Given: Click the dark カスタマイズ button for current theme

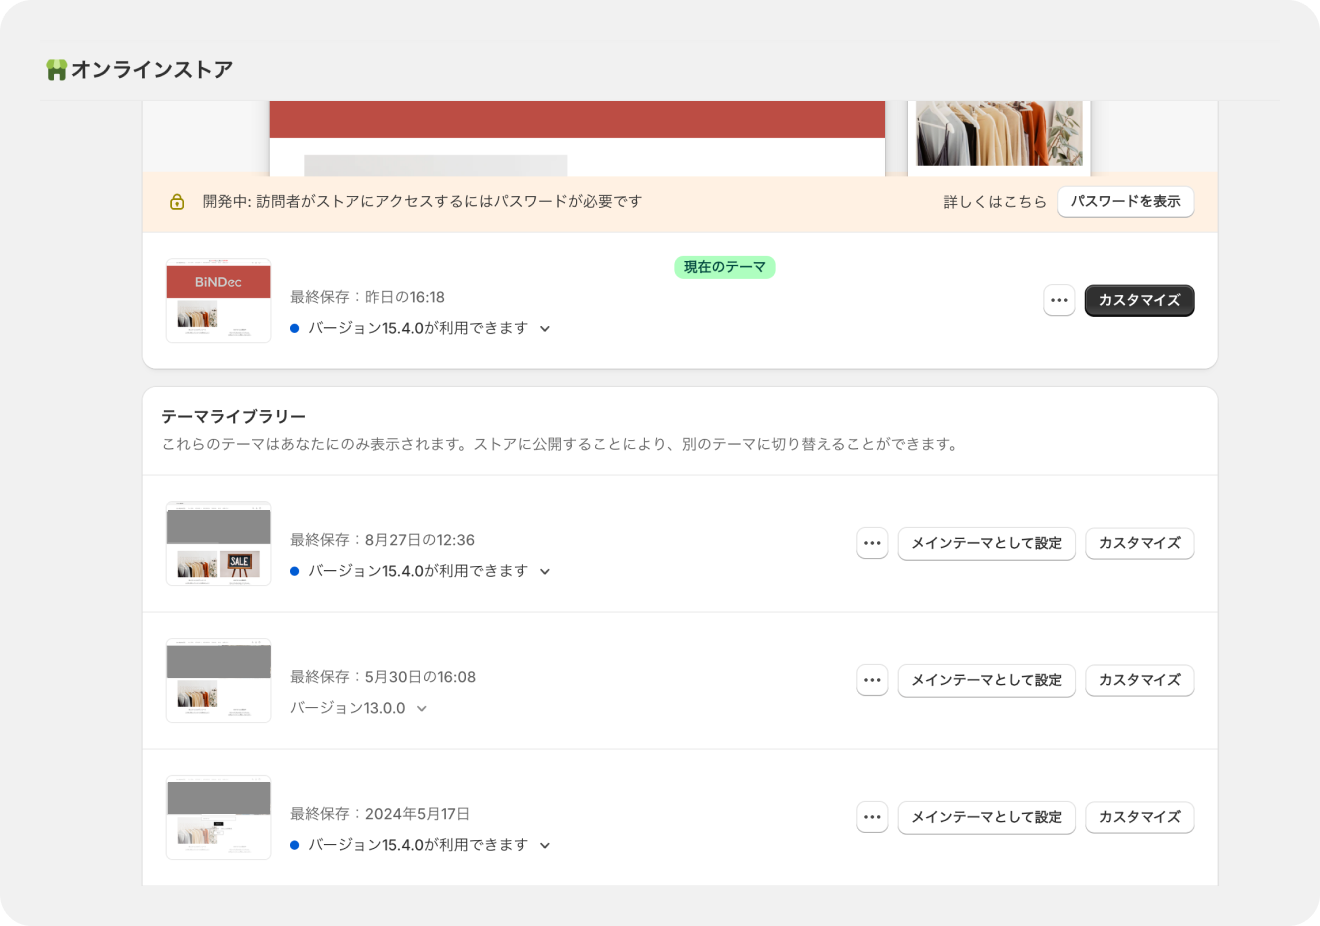Looking at the screenshot, I should 1139,300.
